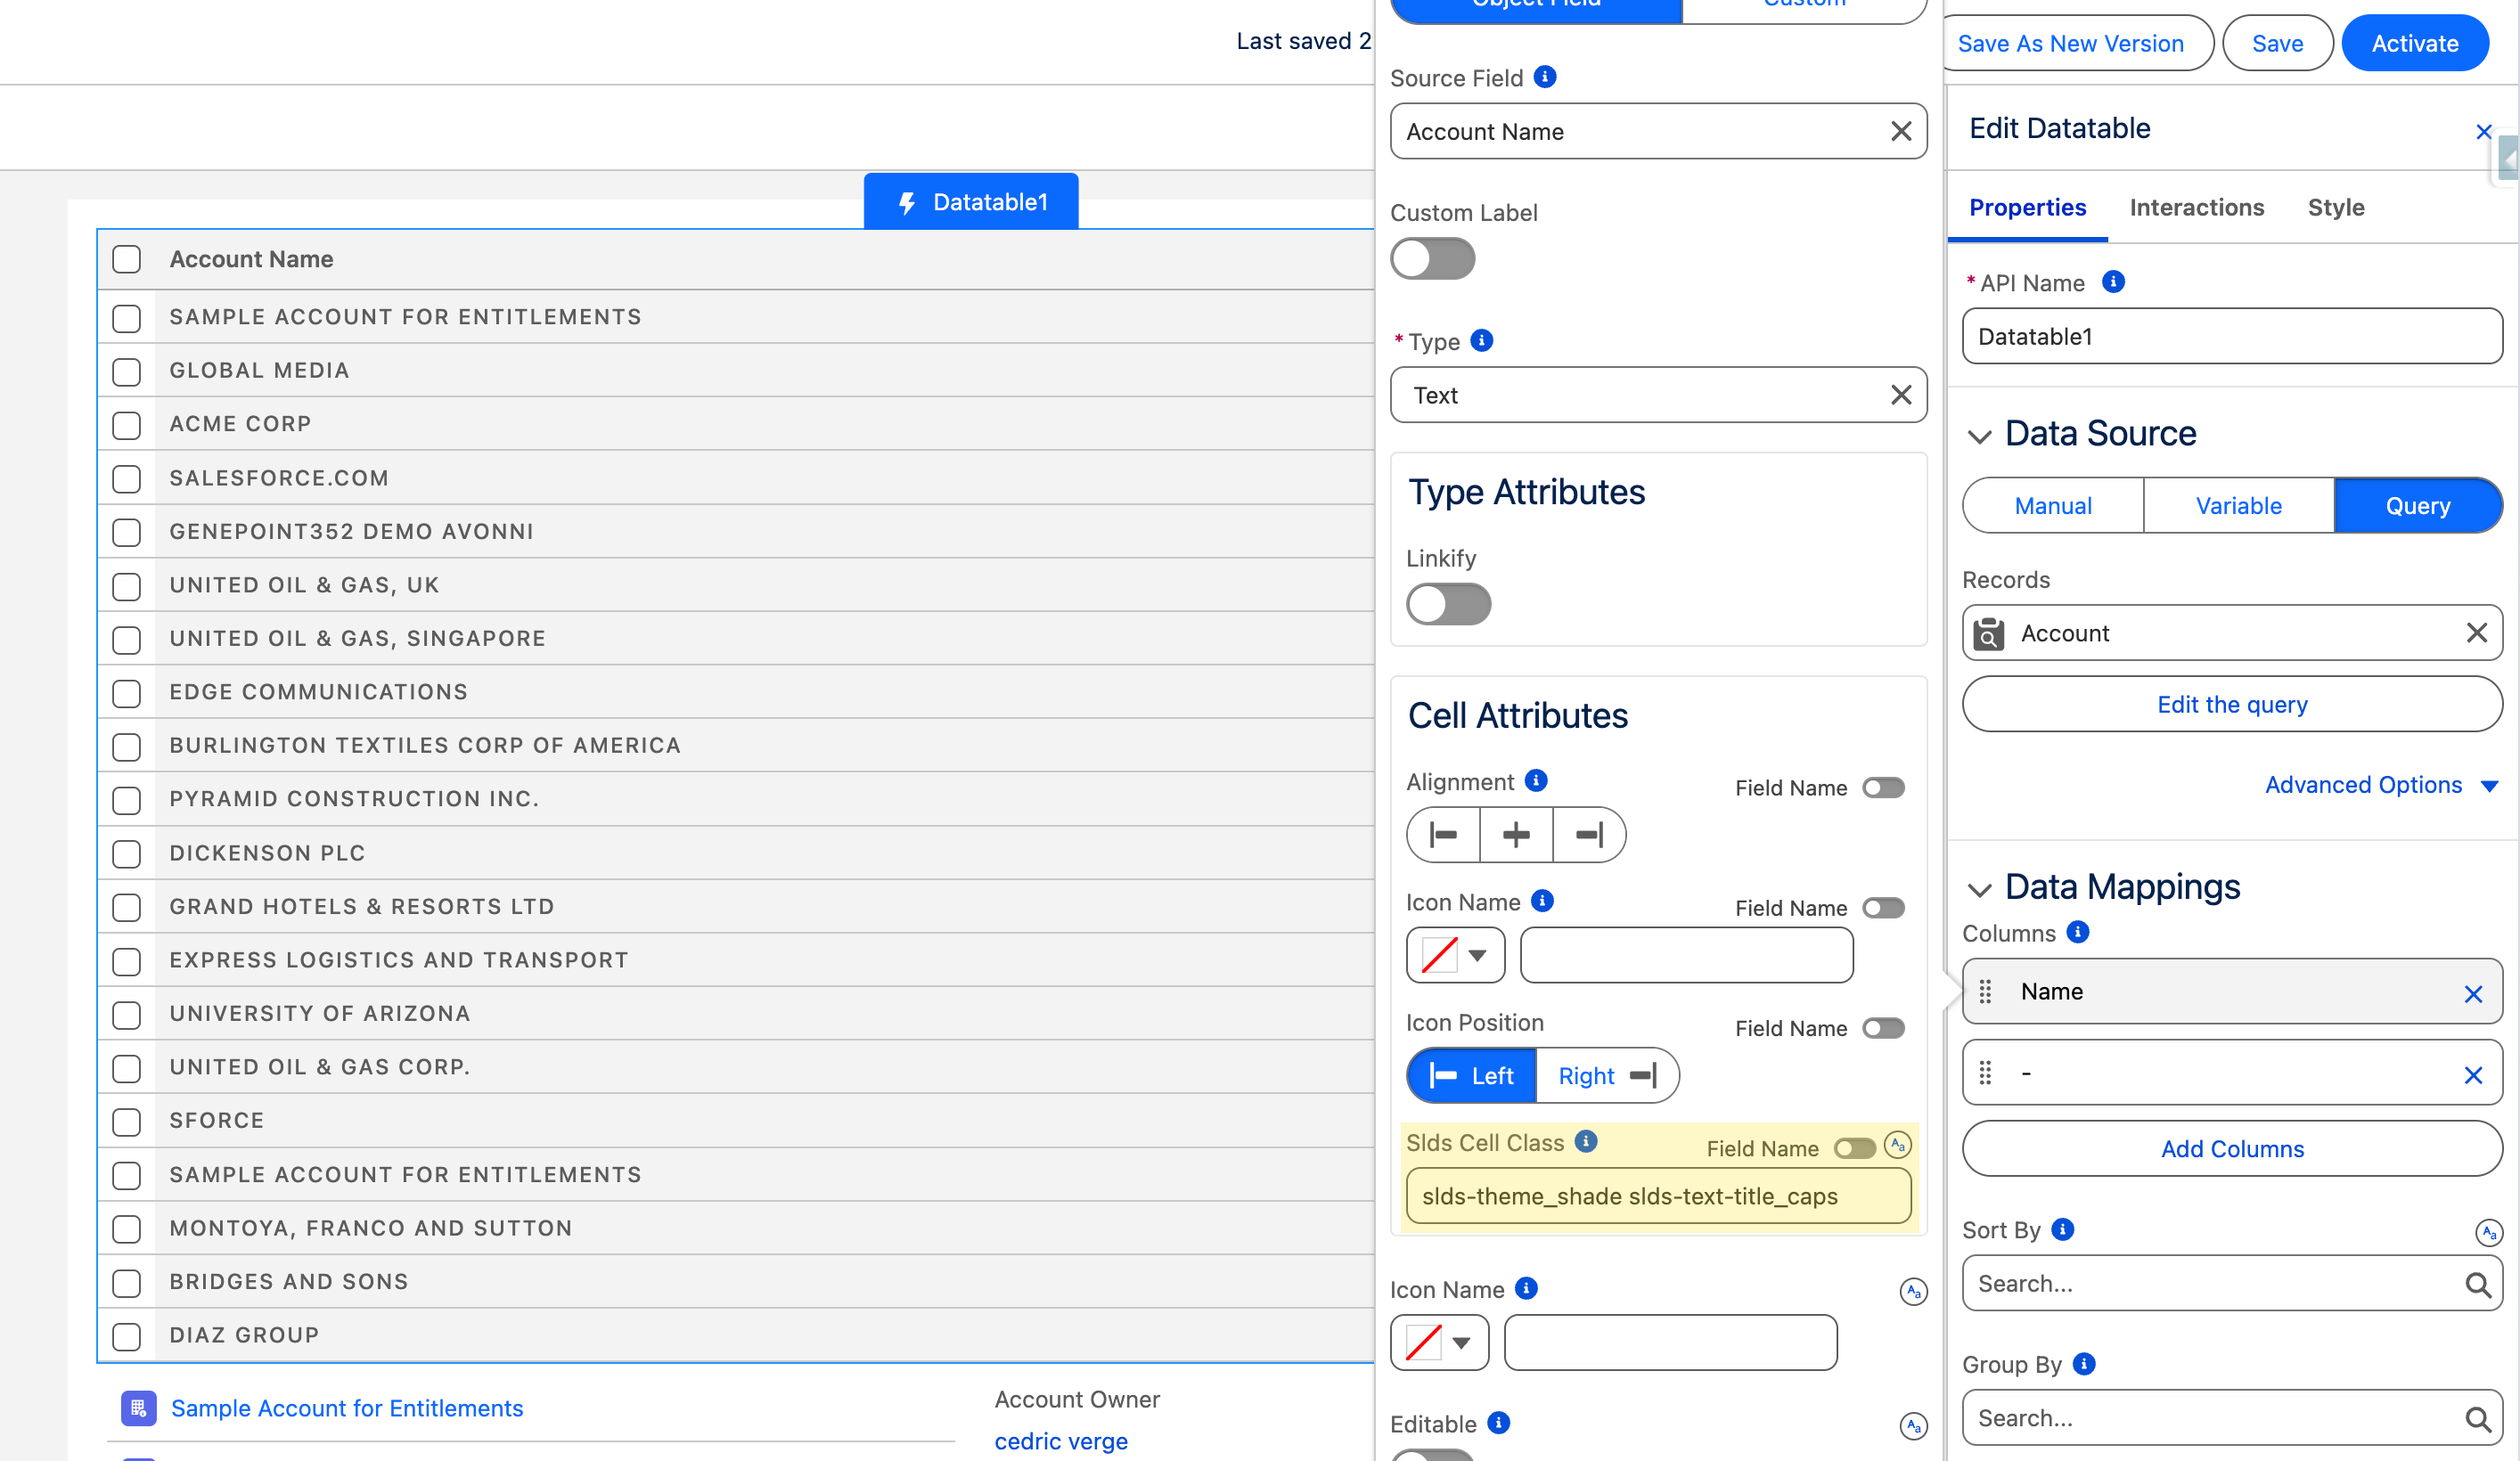Image resolution: width=2520 pixels, height=1461 pixels.
Task: Turn on the Linkify toggle
Action: point(1448,604)
